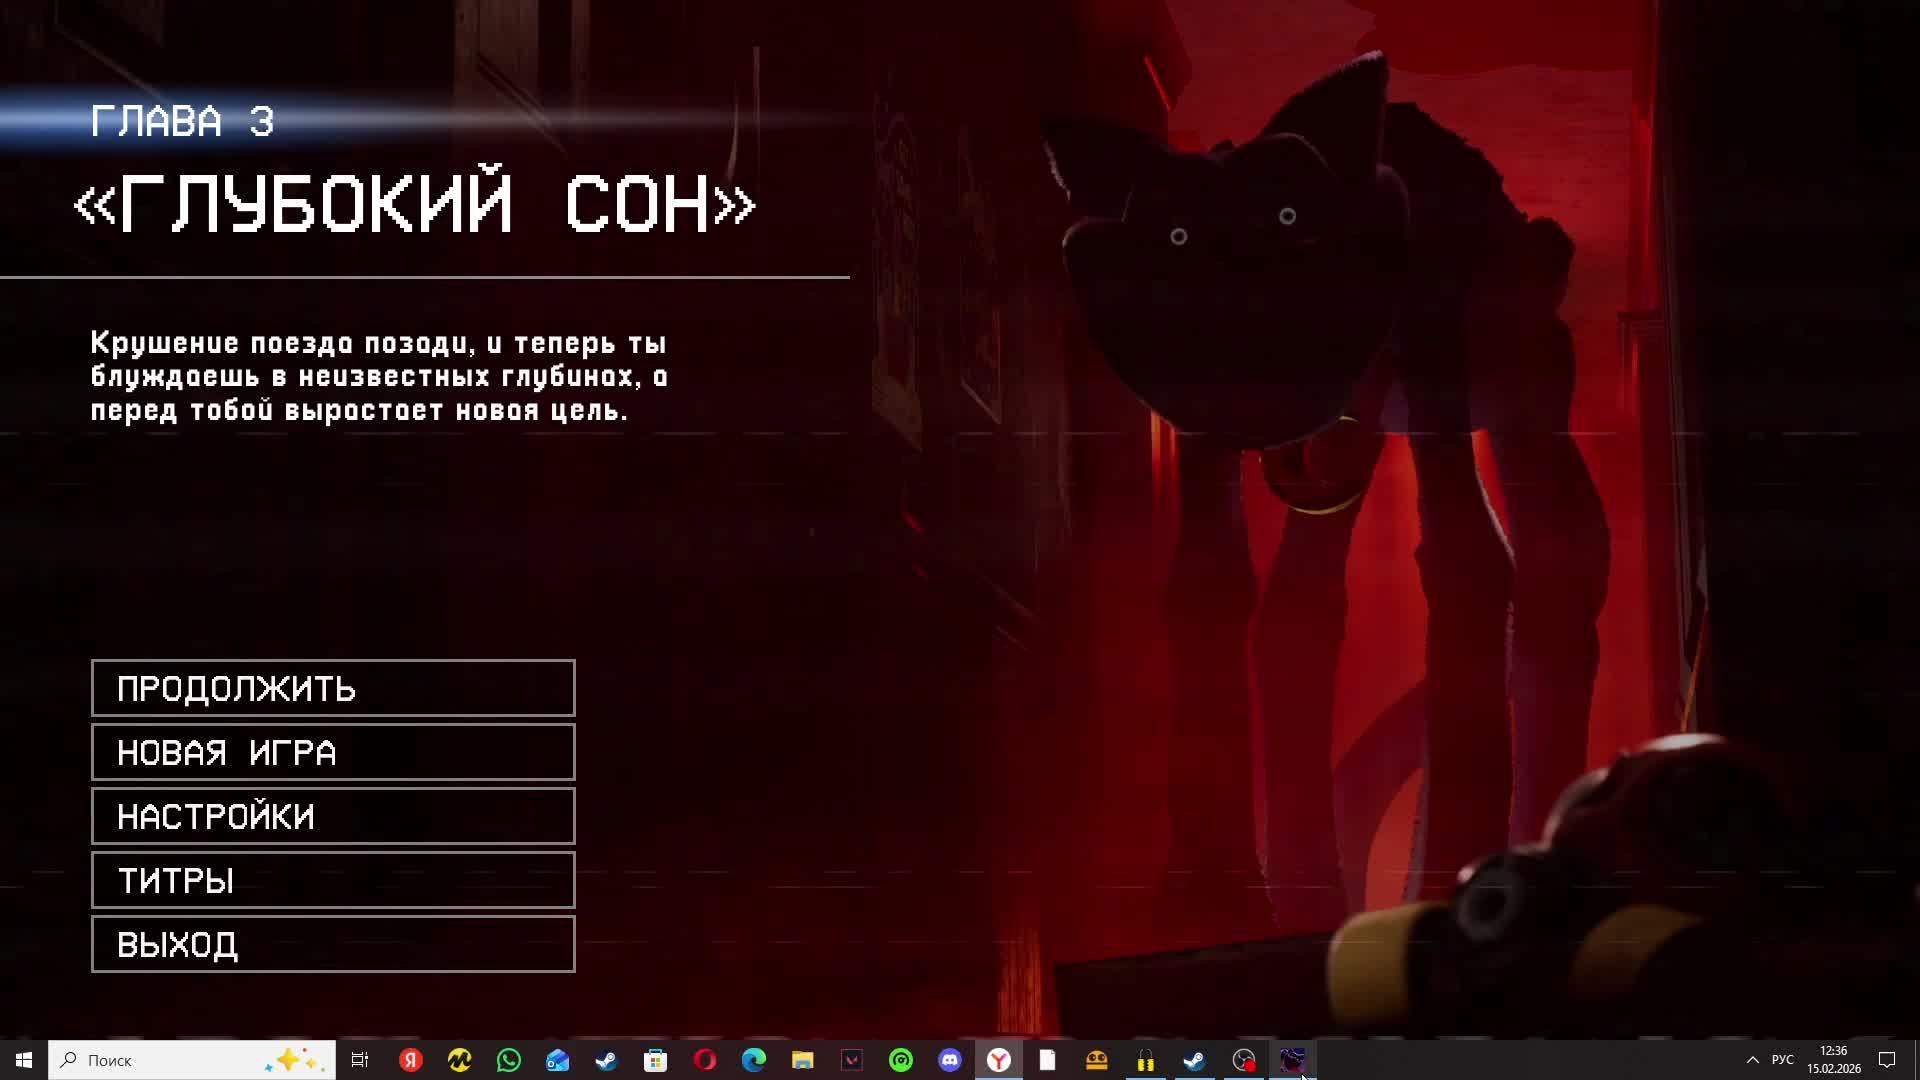Open WhatsApp from the taskbar

pos(509,1060)
